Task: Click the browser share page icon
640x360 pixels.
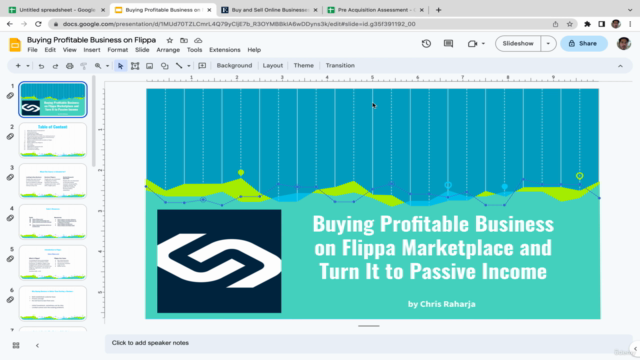Action: (556, 24)
